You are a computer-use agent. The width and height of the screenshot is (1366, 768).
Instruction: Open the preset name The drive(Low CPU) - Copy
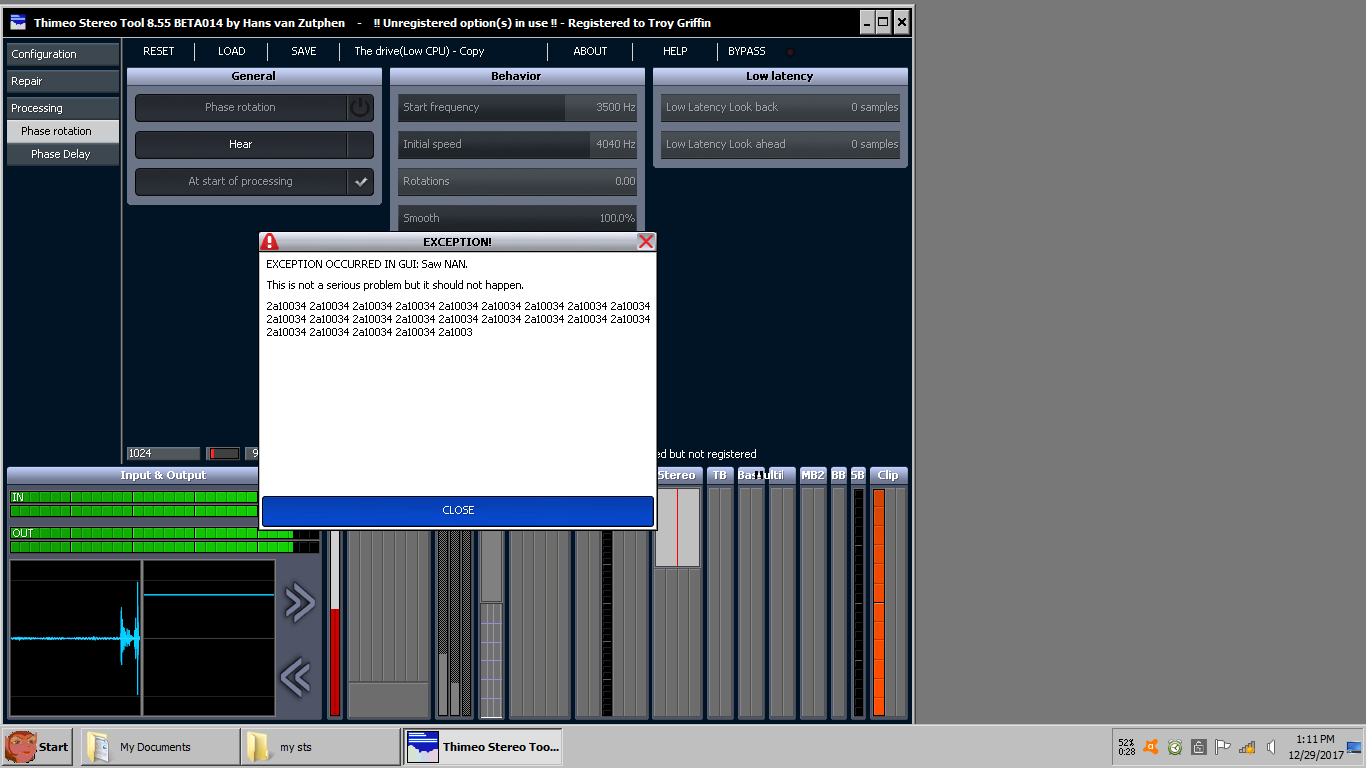[419, 51]
